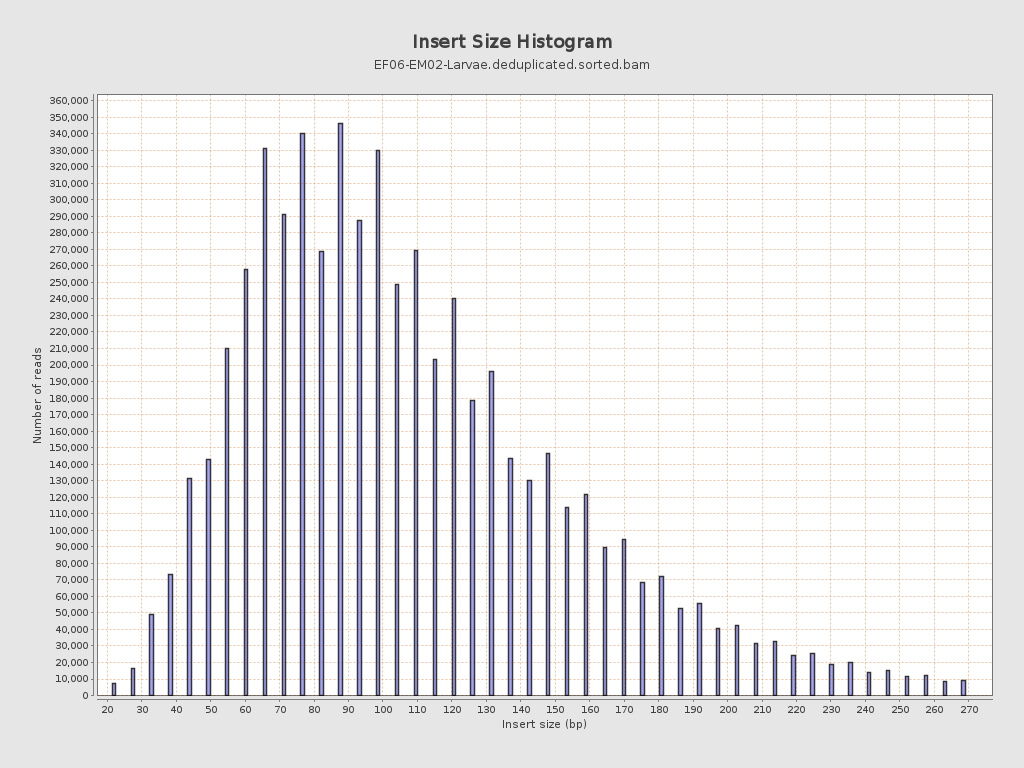Select the 'Insert Size Histogram' chart title

512,42
